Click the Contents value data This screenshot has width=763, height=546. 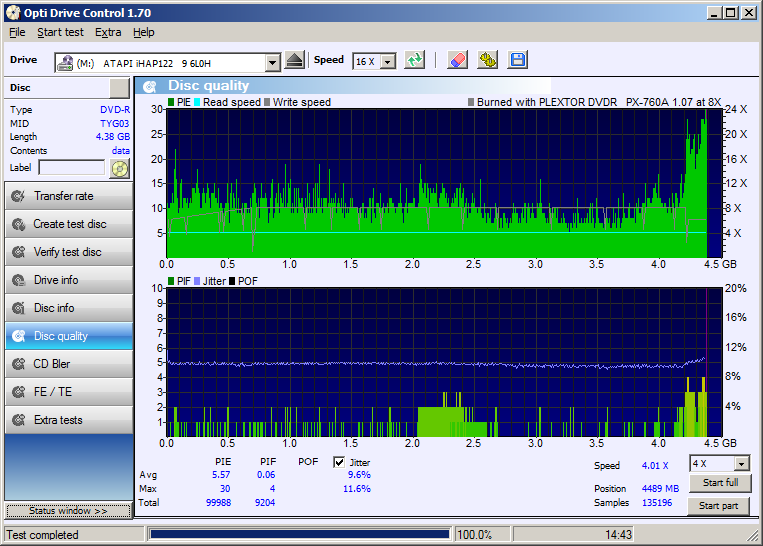pos(121,151)
